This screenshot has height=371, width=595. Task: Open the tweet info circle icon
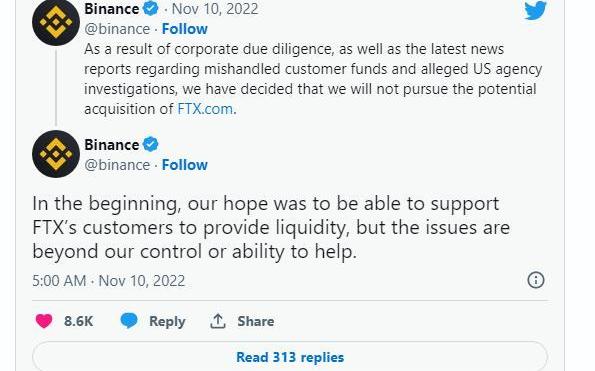(x=536, y=280)
